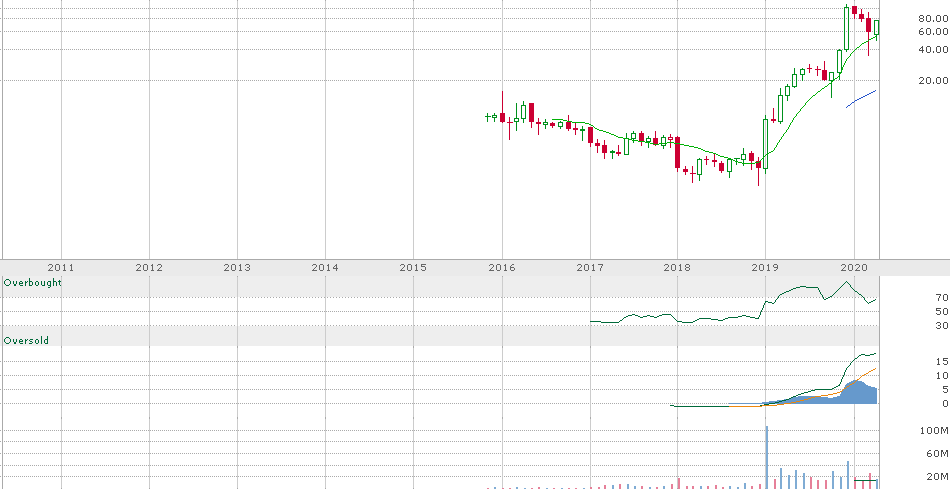
Task: Click the 60M volume axis label
Action: [937, 453]
